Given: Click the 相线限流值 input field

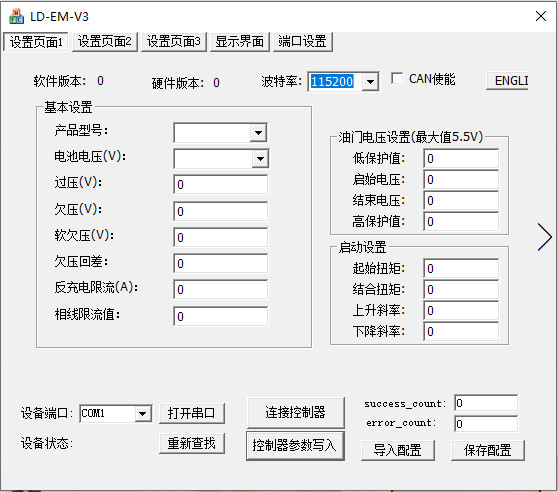Looking at the screenshot, I should coord(221,316).
